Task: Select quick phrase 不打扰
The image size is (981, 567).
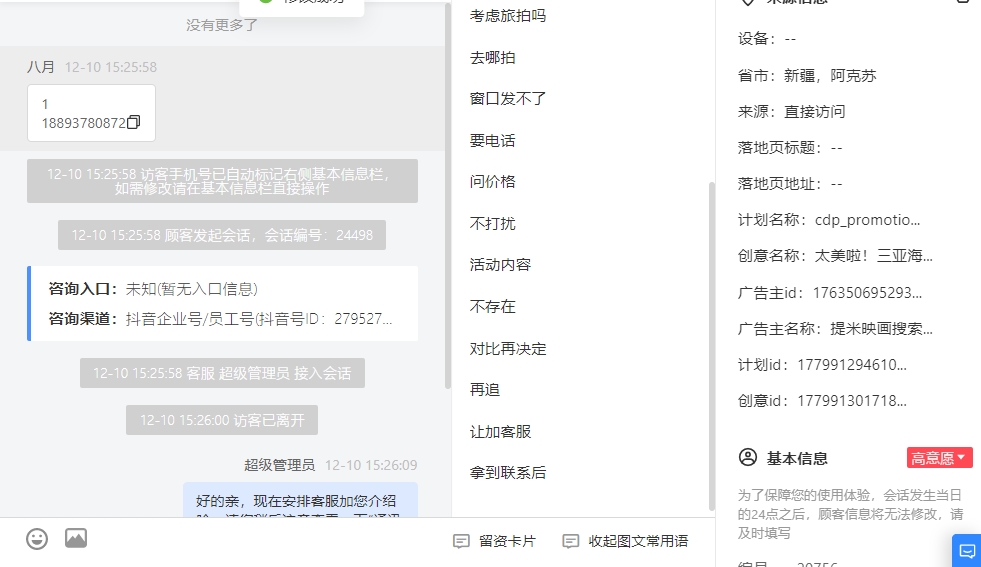Action: click(492, 223)
